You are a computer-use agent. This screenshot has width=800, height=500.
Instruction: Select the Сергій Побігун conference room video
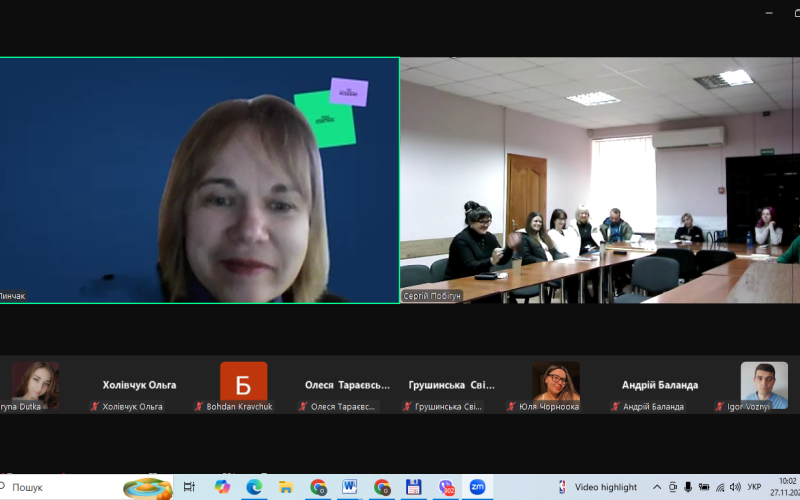[600, 180]
